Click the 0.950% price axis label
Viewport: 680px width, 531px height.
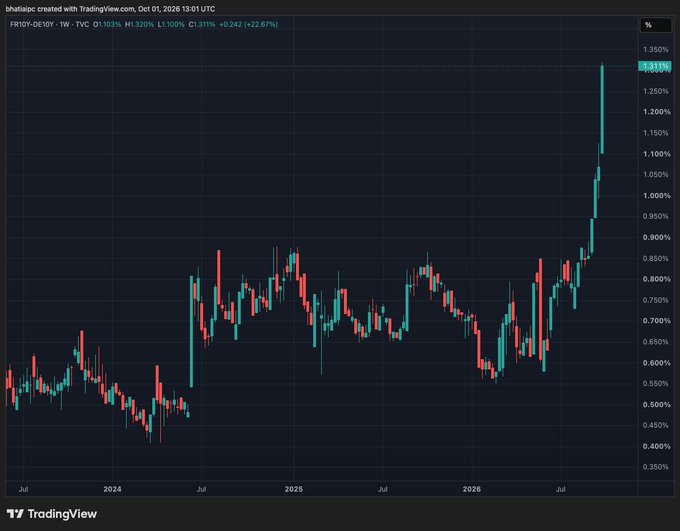(x=656, y=216)
